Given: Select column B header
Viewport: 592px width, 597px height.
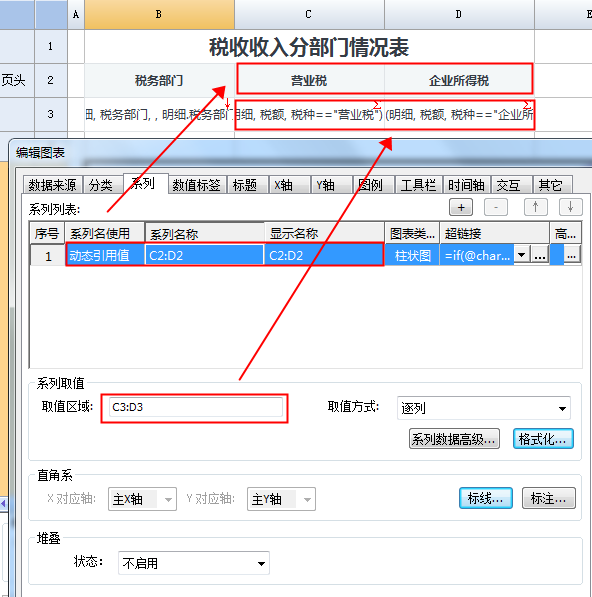Looking at the screenshot, I should (x=159, y=14).
